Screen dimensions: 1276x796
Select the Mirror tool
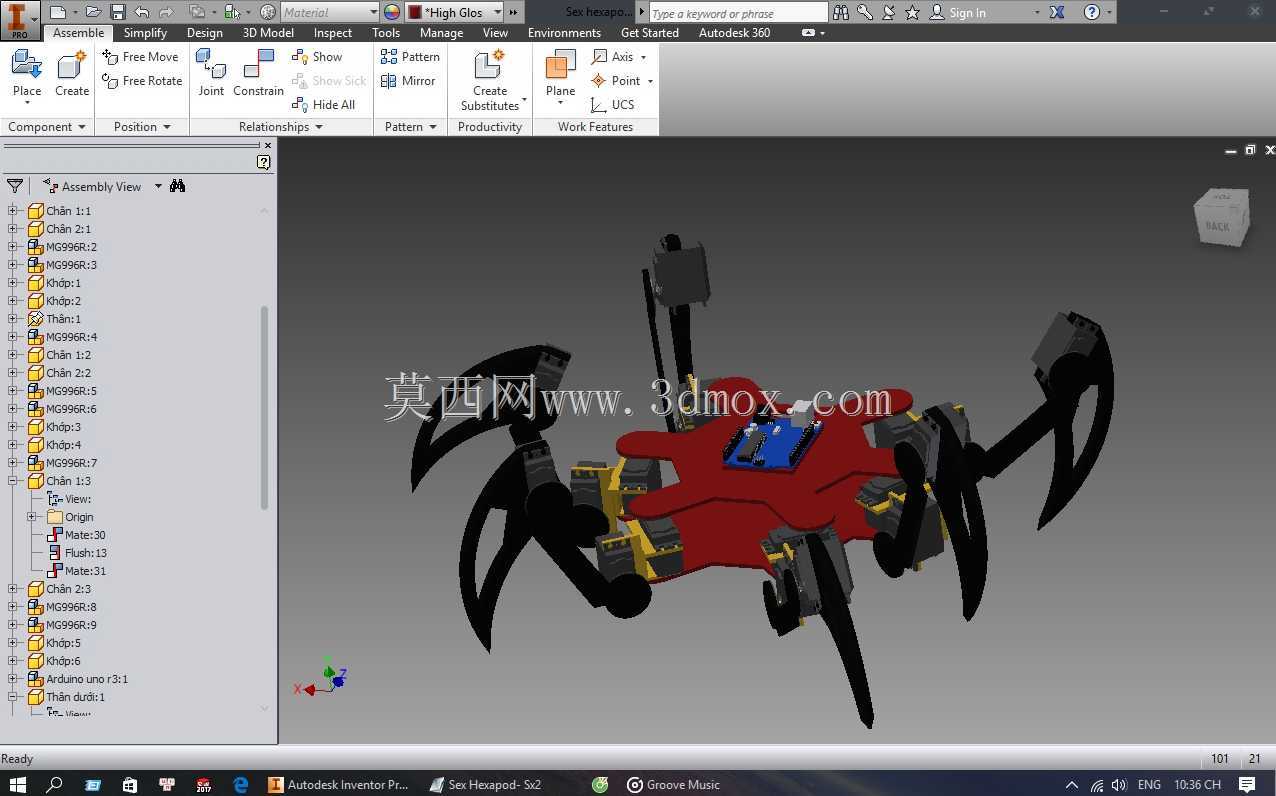408,81
